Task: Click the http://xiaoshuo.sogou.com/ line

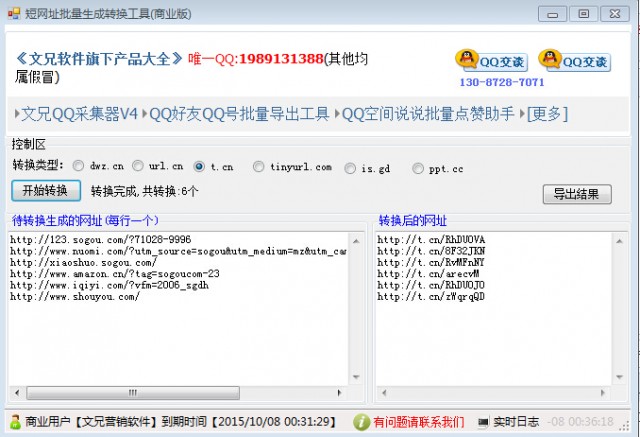Action: pyautogui.click(x=83, y=262)
